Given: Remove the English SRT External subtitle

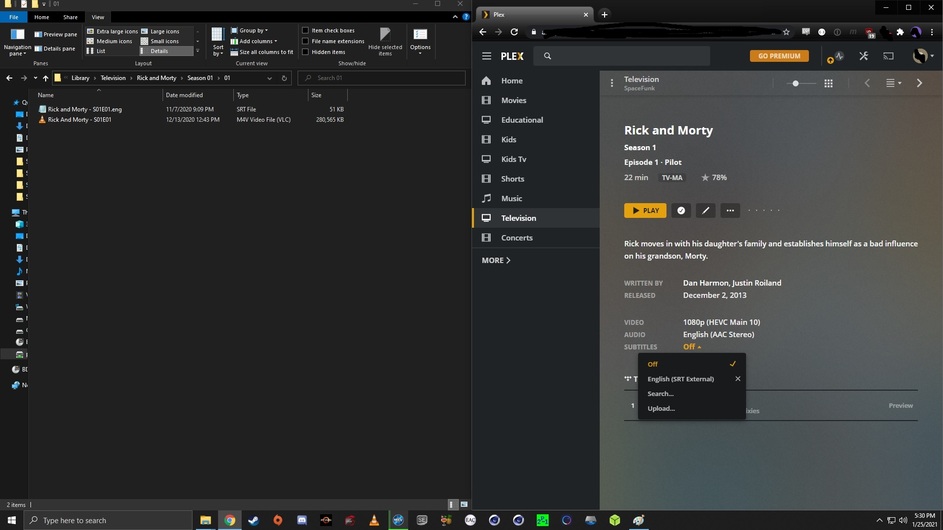Looking at the screenshot, I should point(738,379).
